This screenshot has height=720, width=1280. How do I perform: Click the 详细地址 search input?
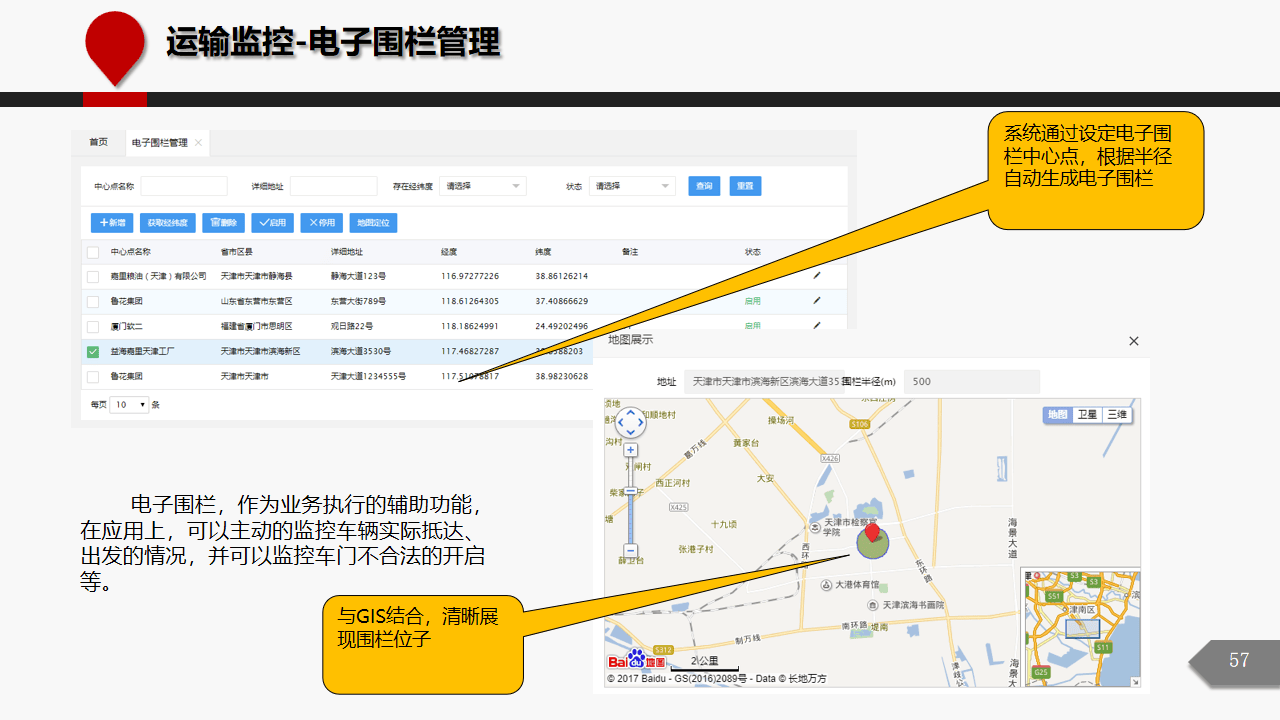(334, 186)
